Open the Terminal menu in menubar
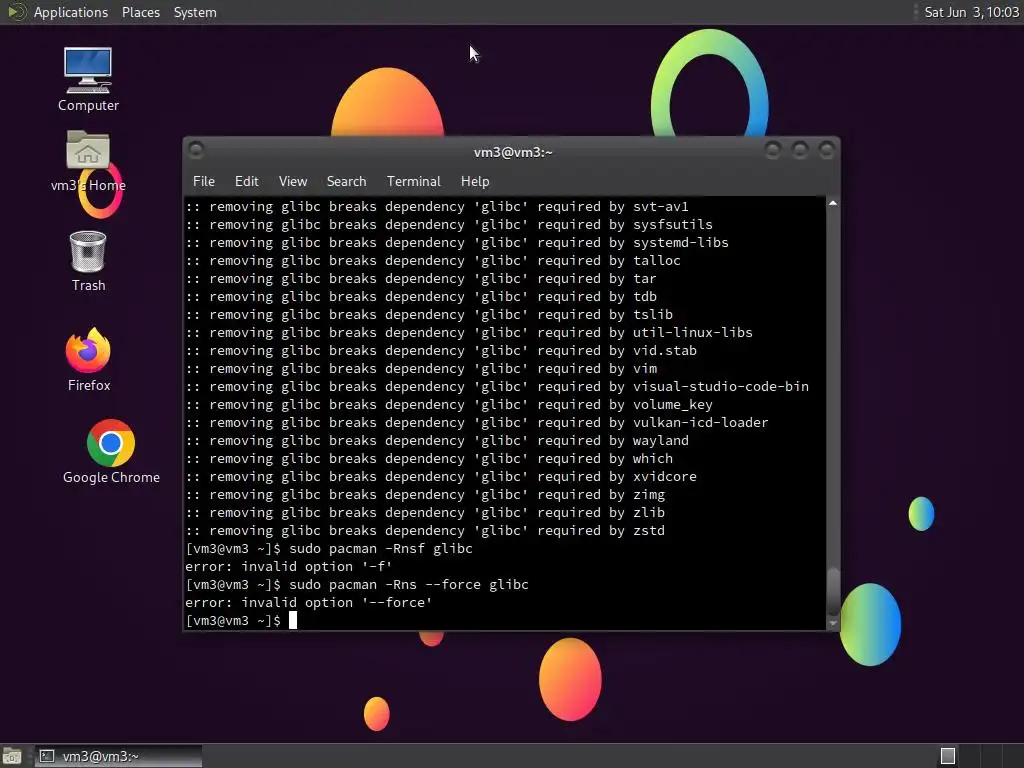 click(413, 181)
